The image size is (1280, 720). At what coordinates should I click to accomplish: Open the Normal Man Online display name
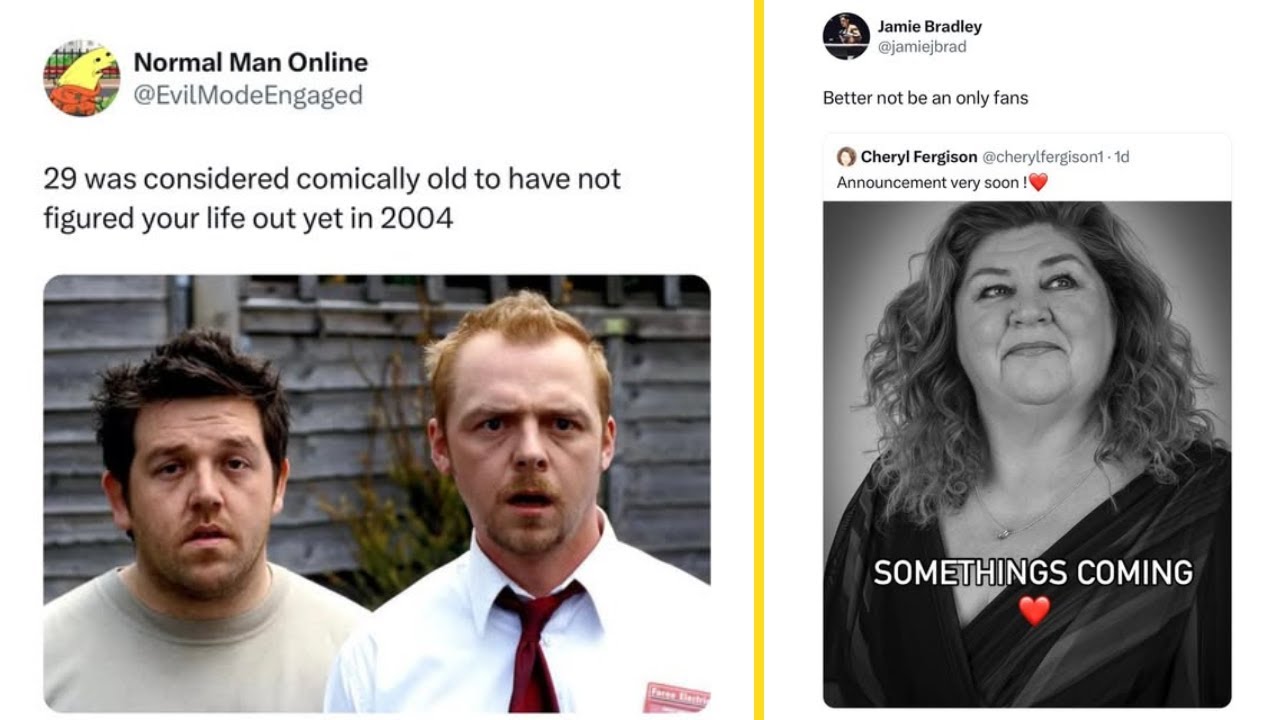[251, 62]
